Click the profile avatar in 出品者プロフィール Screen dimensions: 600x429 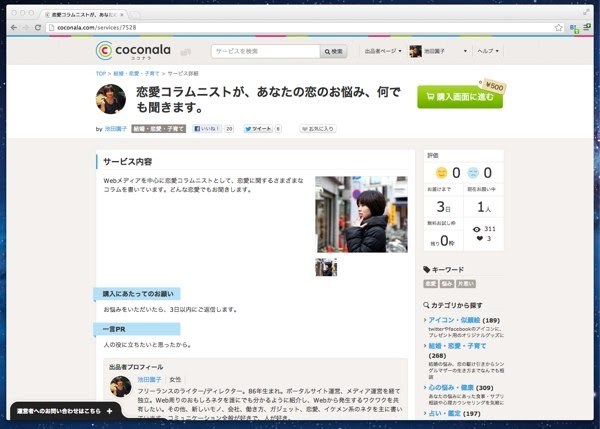click(x=120, y=387)
